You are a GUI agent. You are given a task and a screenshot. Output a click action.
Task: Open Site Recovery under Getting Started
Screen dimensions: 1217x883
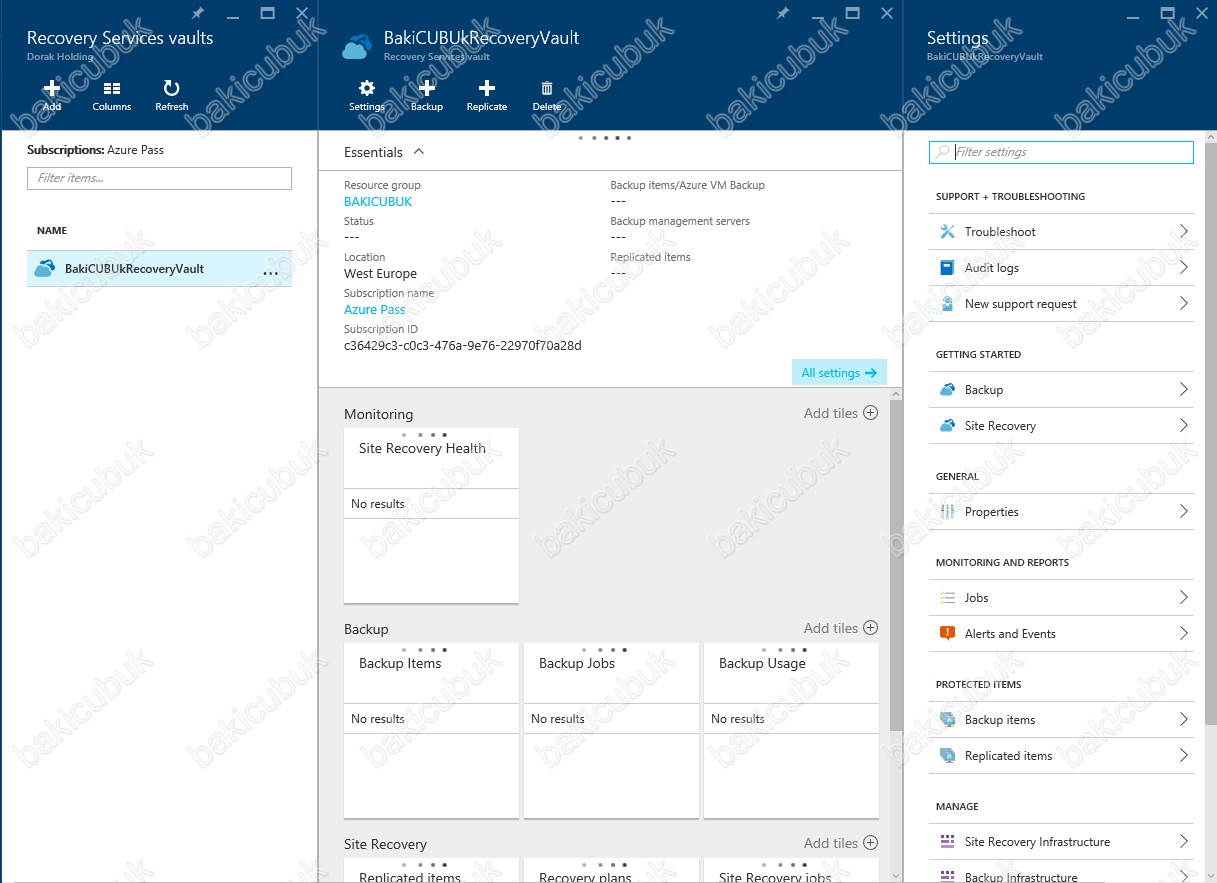[1061, 426]
